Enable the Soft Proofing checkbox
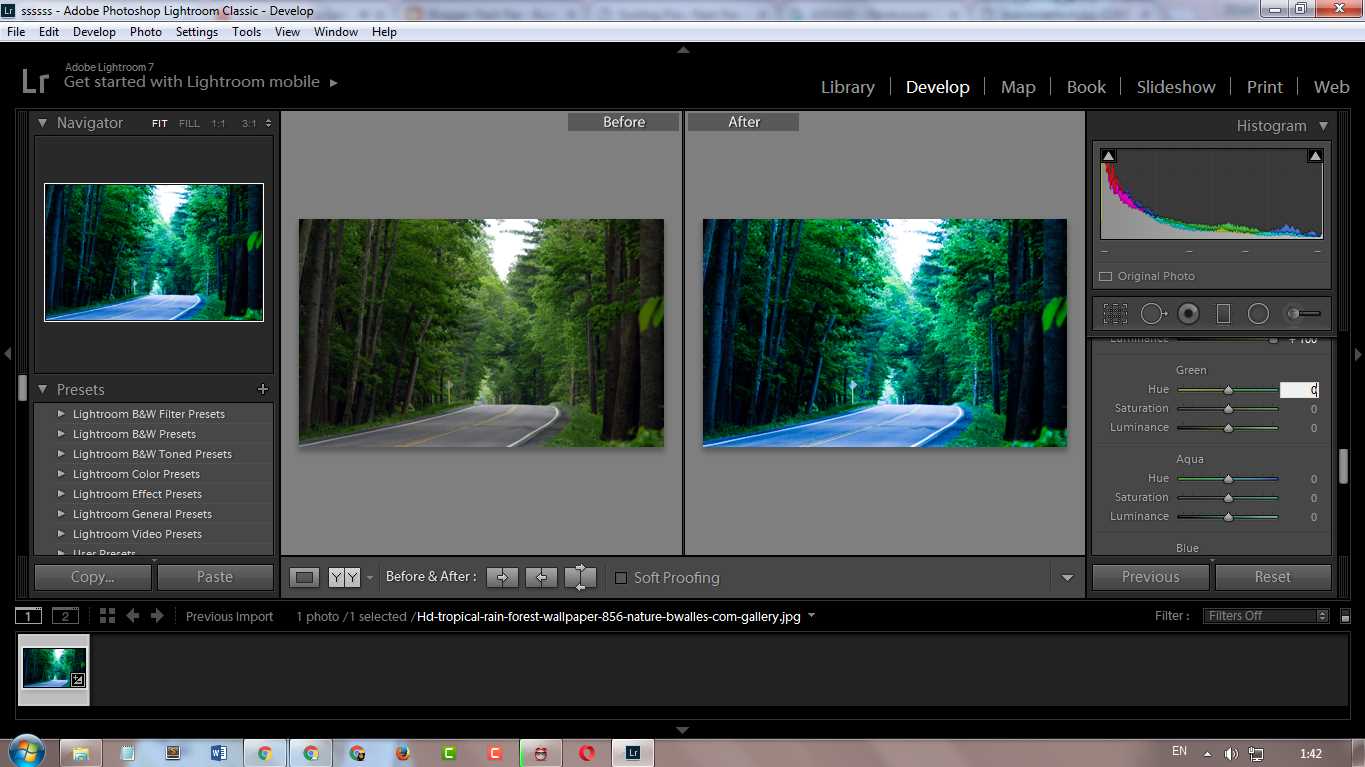This screenshot has height=767, width=1365. tap(621, 578)
